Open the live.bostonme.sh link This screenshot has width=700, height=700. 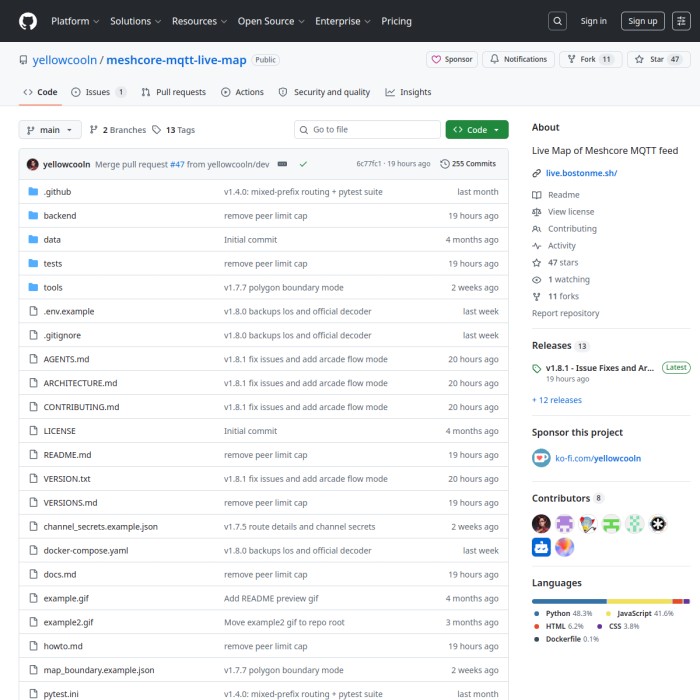[581, 173]
